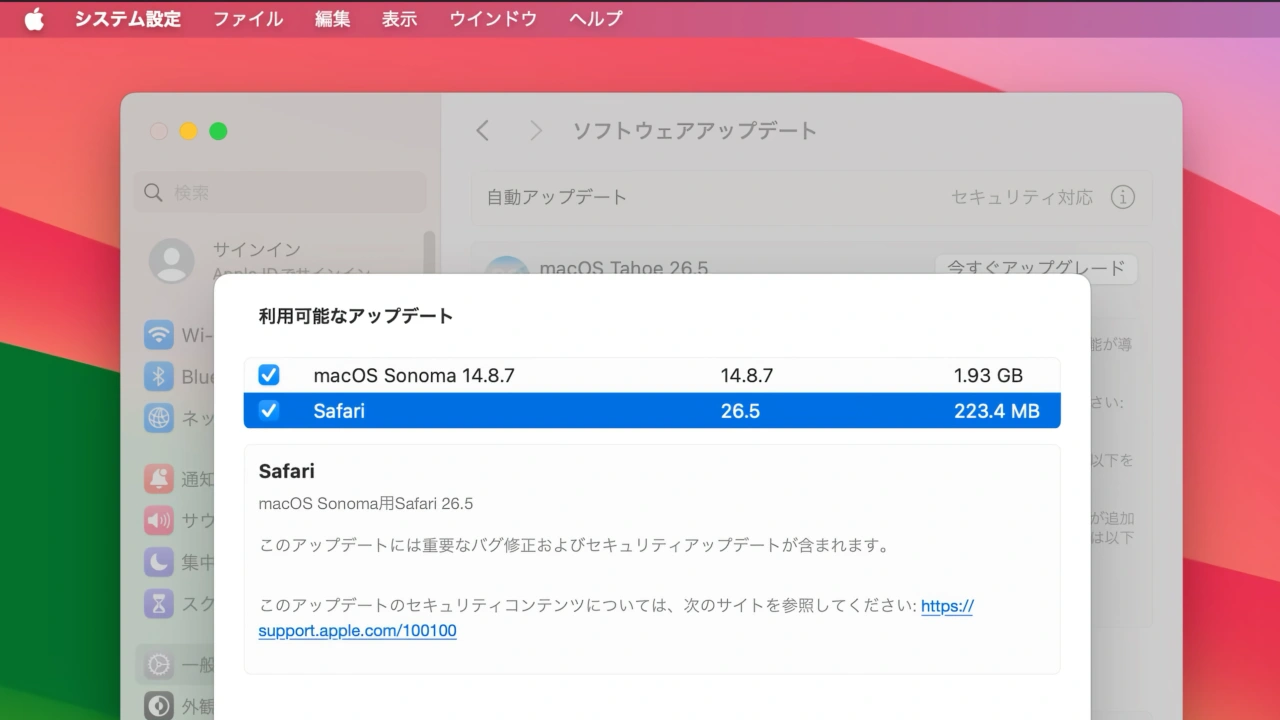Go forward with the right chevron

[x=536, y=131]
